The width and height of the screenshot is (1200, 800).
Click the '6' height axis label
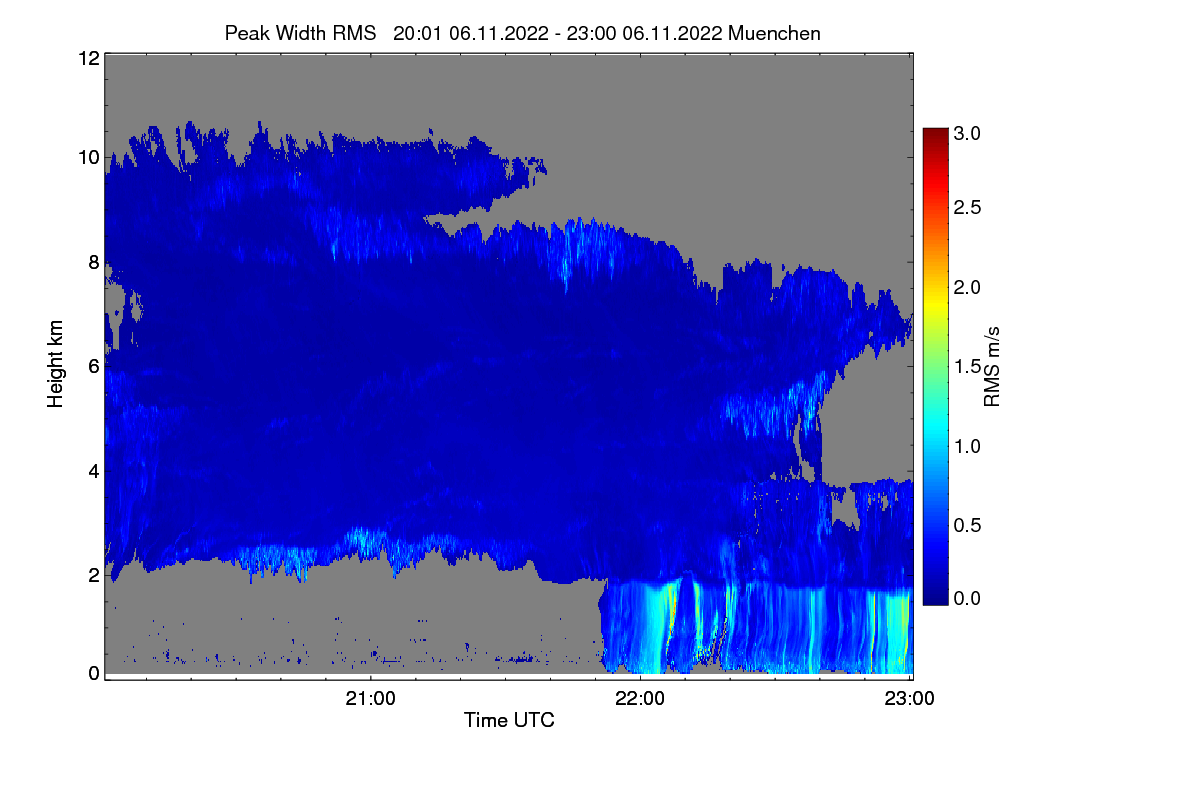coord(93,366)
